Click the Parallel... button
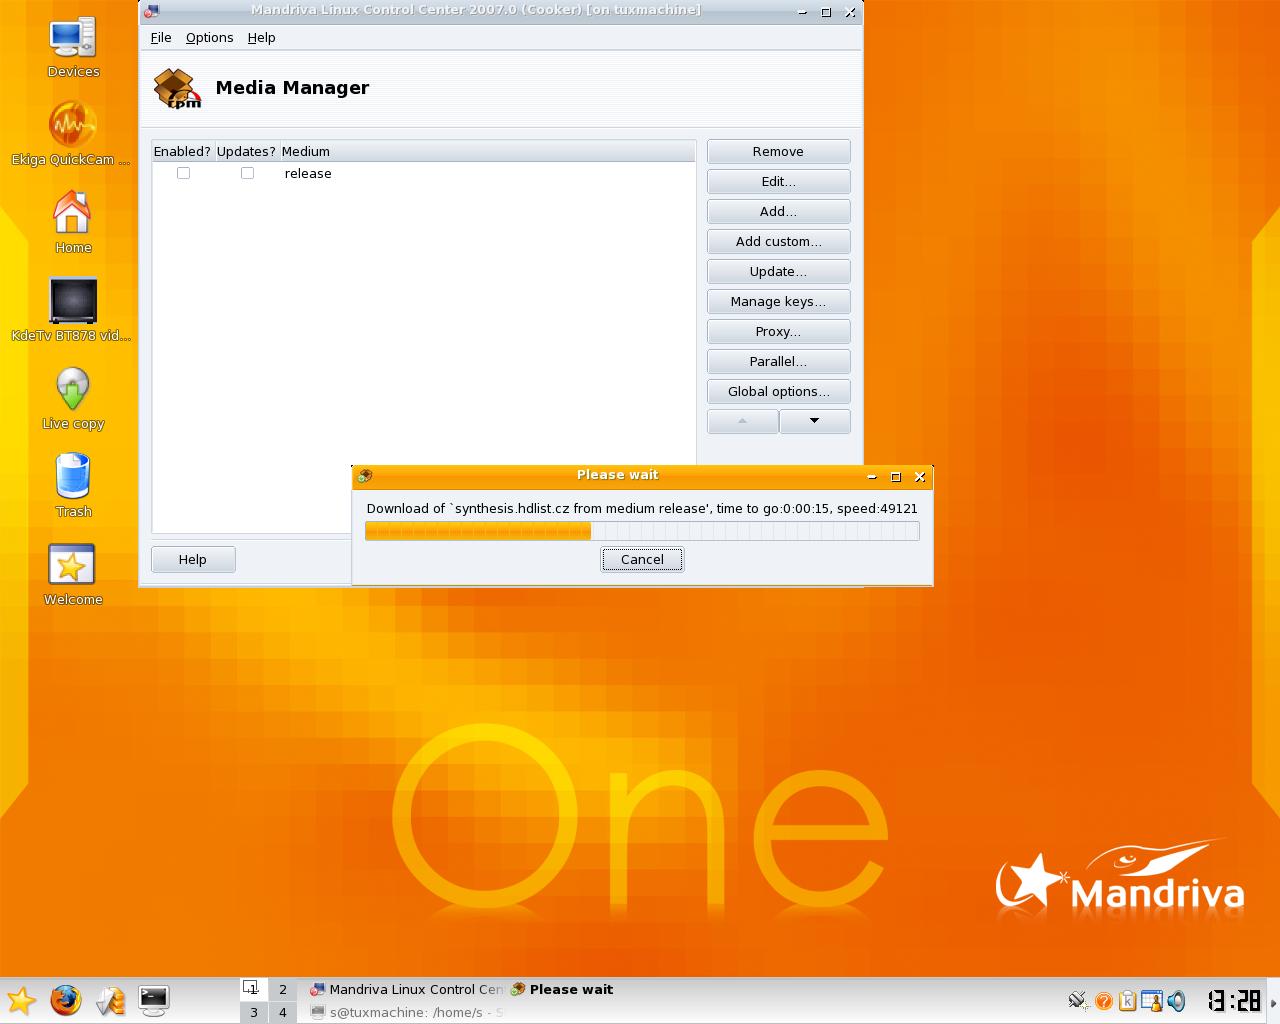The width and height of the screenshot is (1280, 1024). (779, 361)
